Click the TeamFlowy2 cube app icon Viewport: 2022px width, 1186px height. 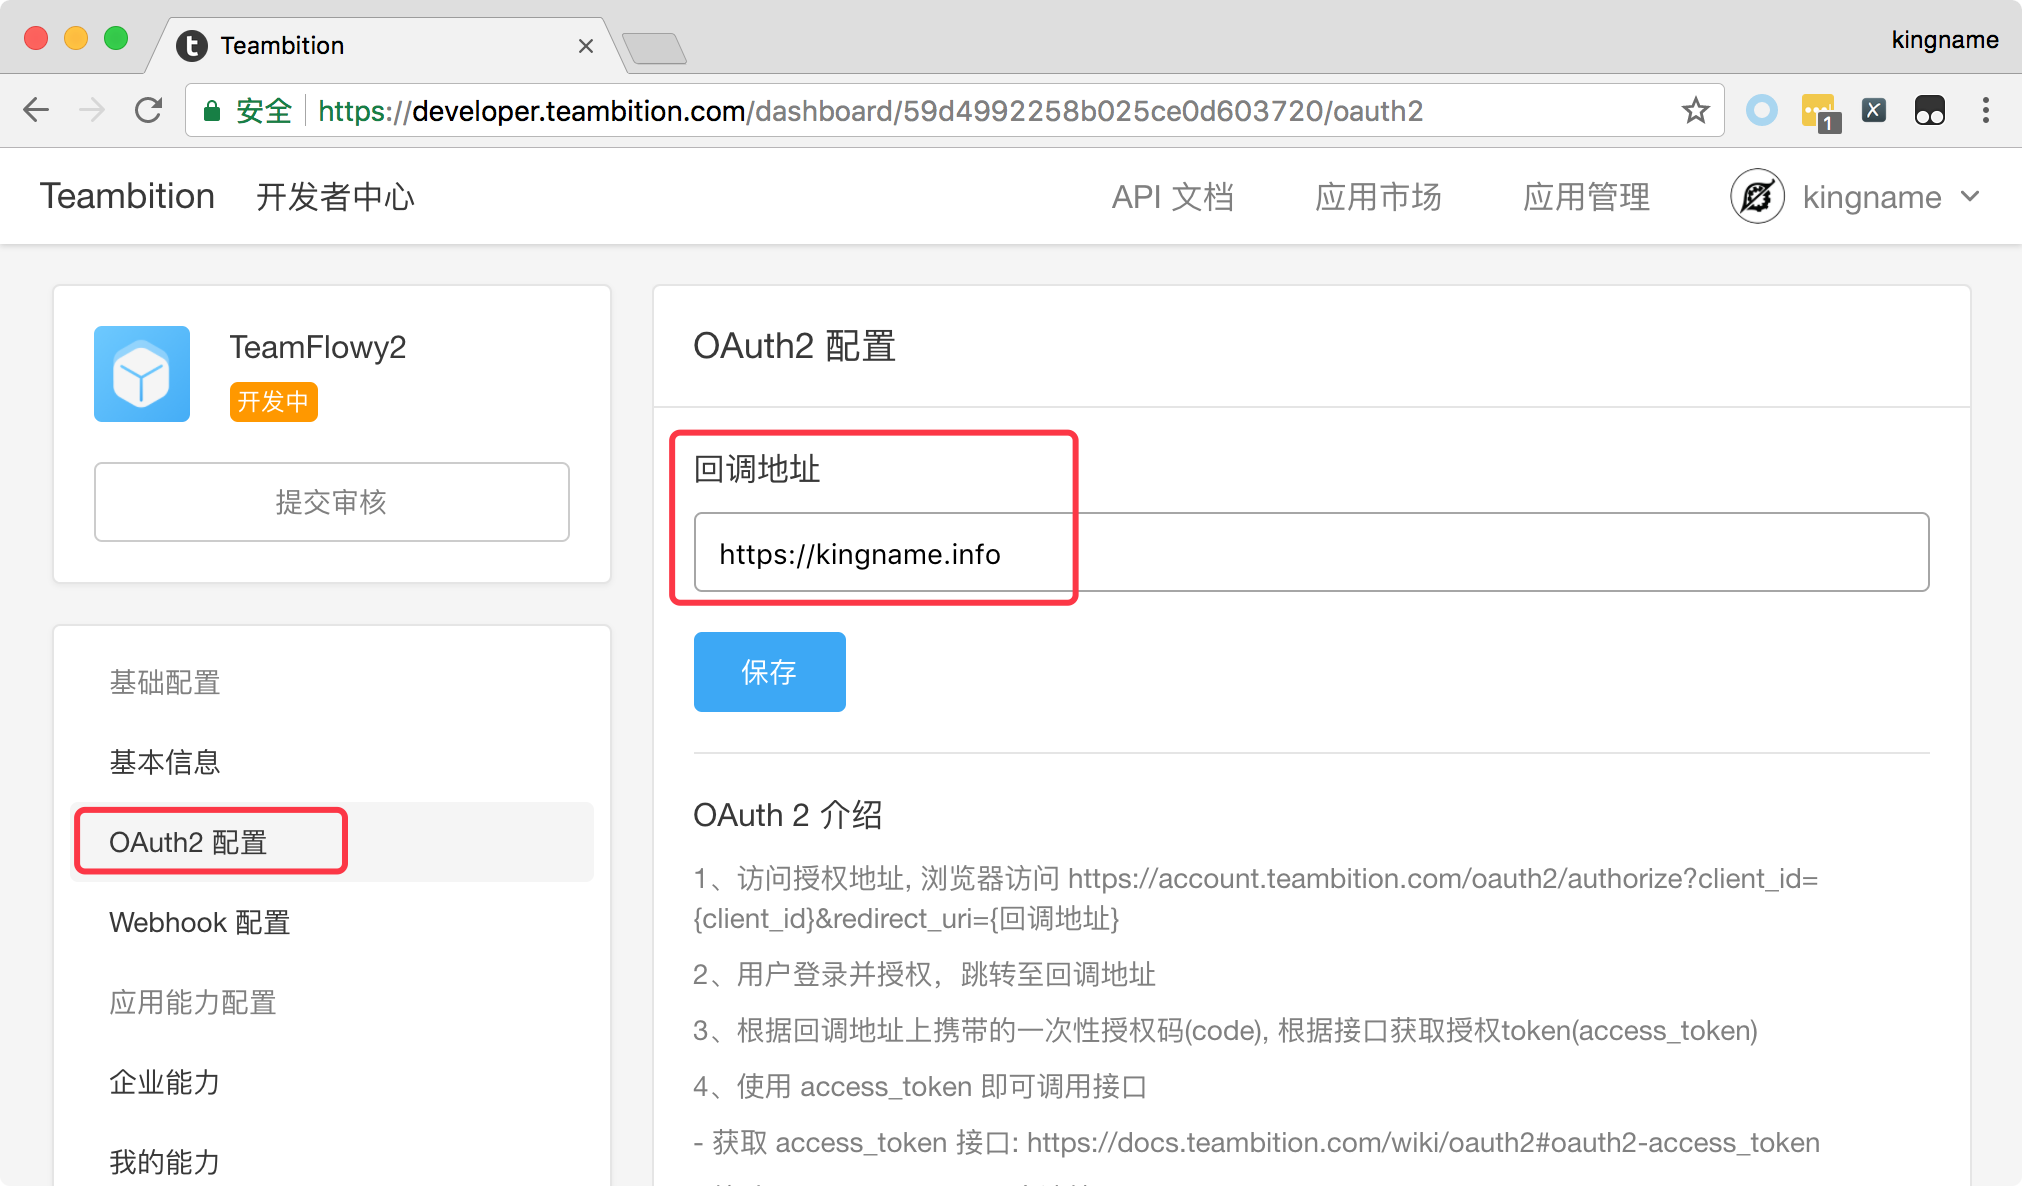(142, 374)
